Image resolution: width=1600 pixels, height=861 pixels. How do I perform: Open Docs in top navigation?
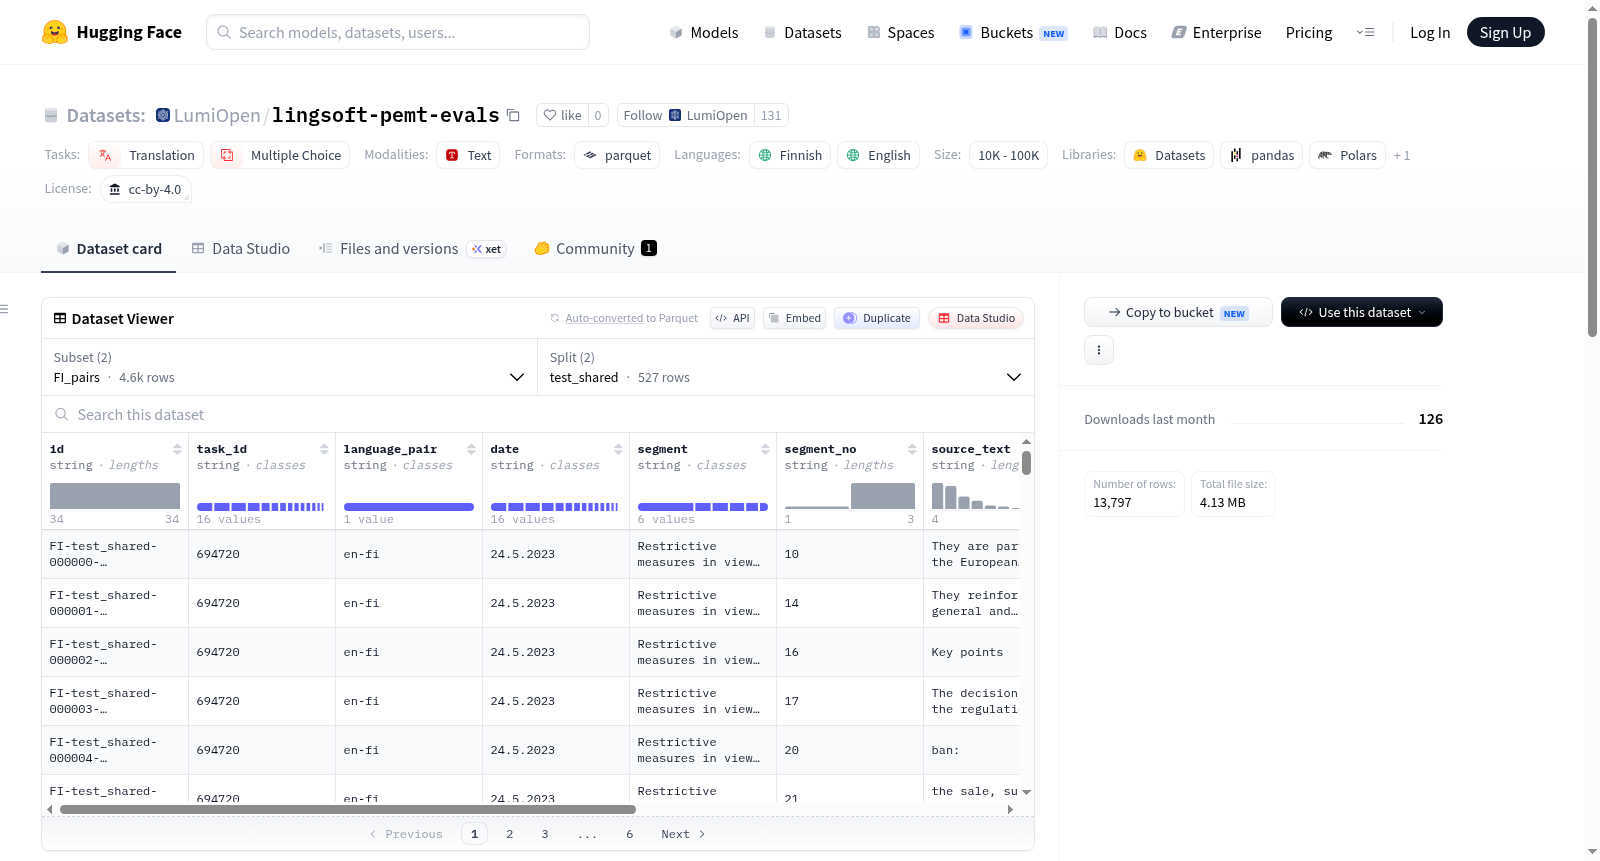point(1120,32)
